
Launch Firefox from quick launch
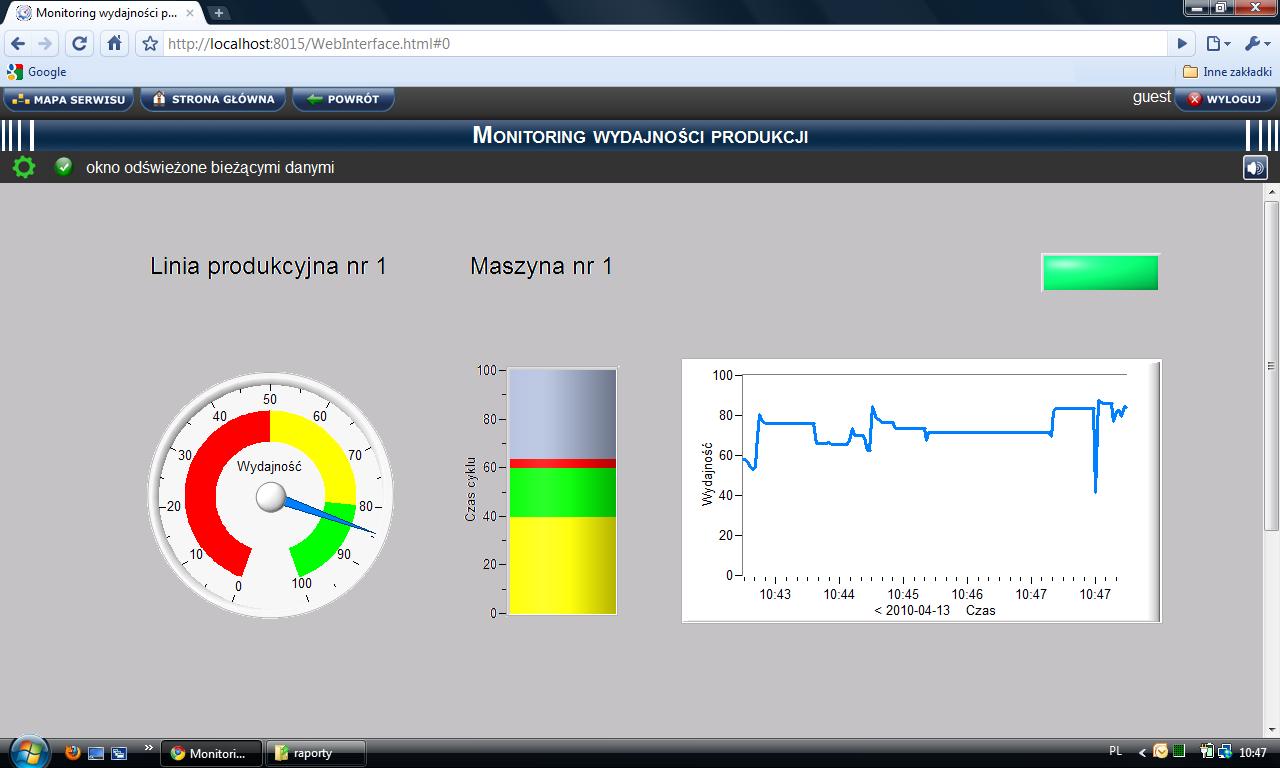pos(72,752)
